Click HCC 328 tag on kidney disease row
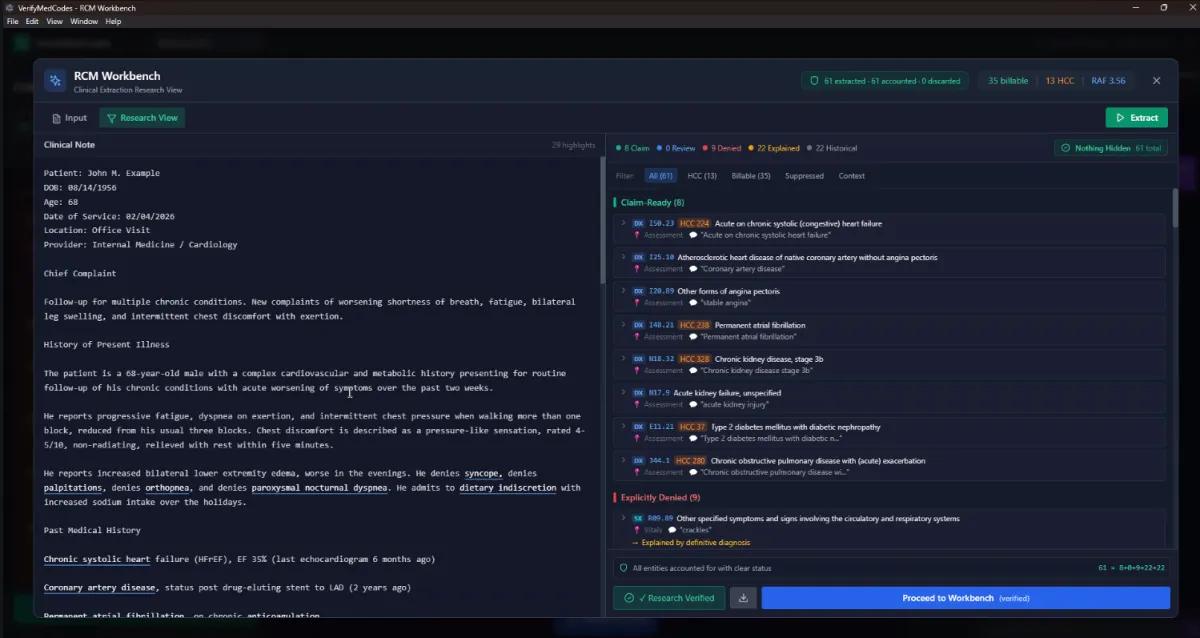 [x=694, y=360]
